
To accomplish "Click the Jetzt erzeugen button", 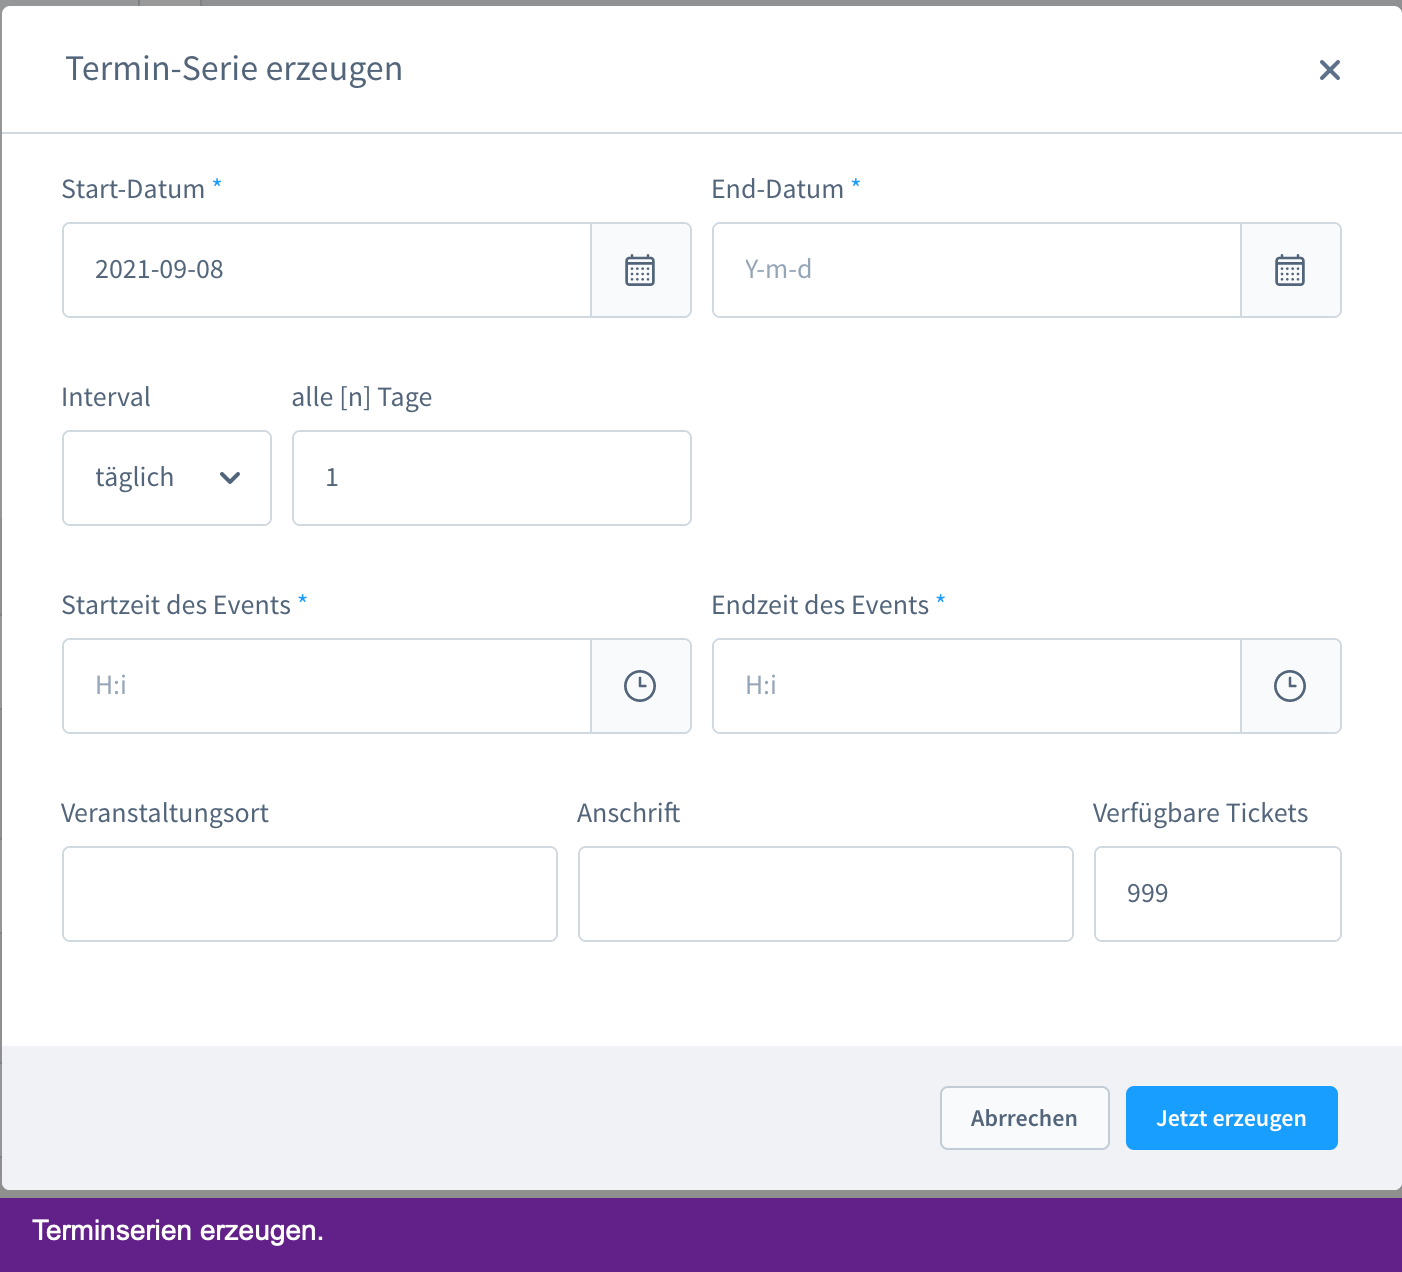I will click(x=1232, y=1118).
